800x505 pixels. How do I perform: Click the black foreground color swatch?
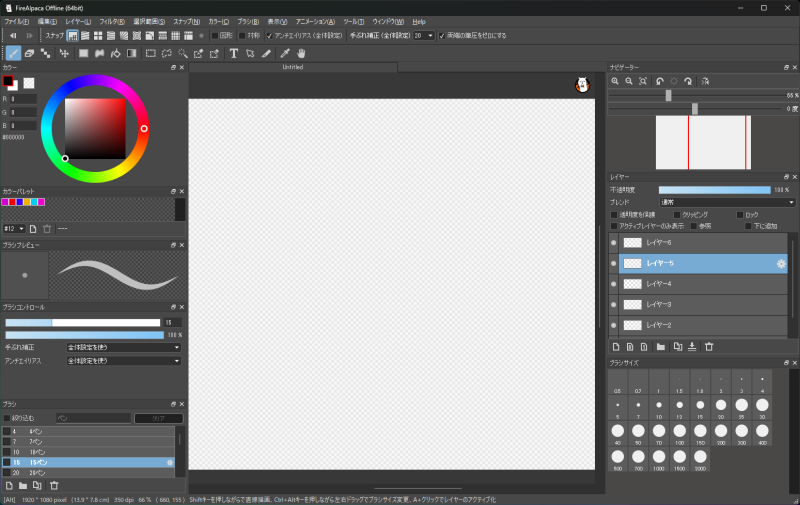[x=8, y=81]
